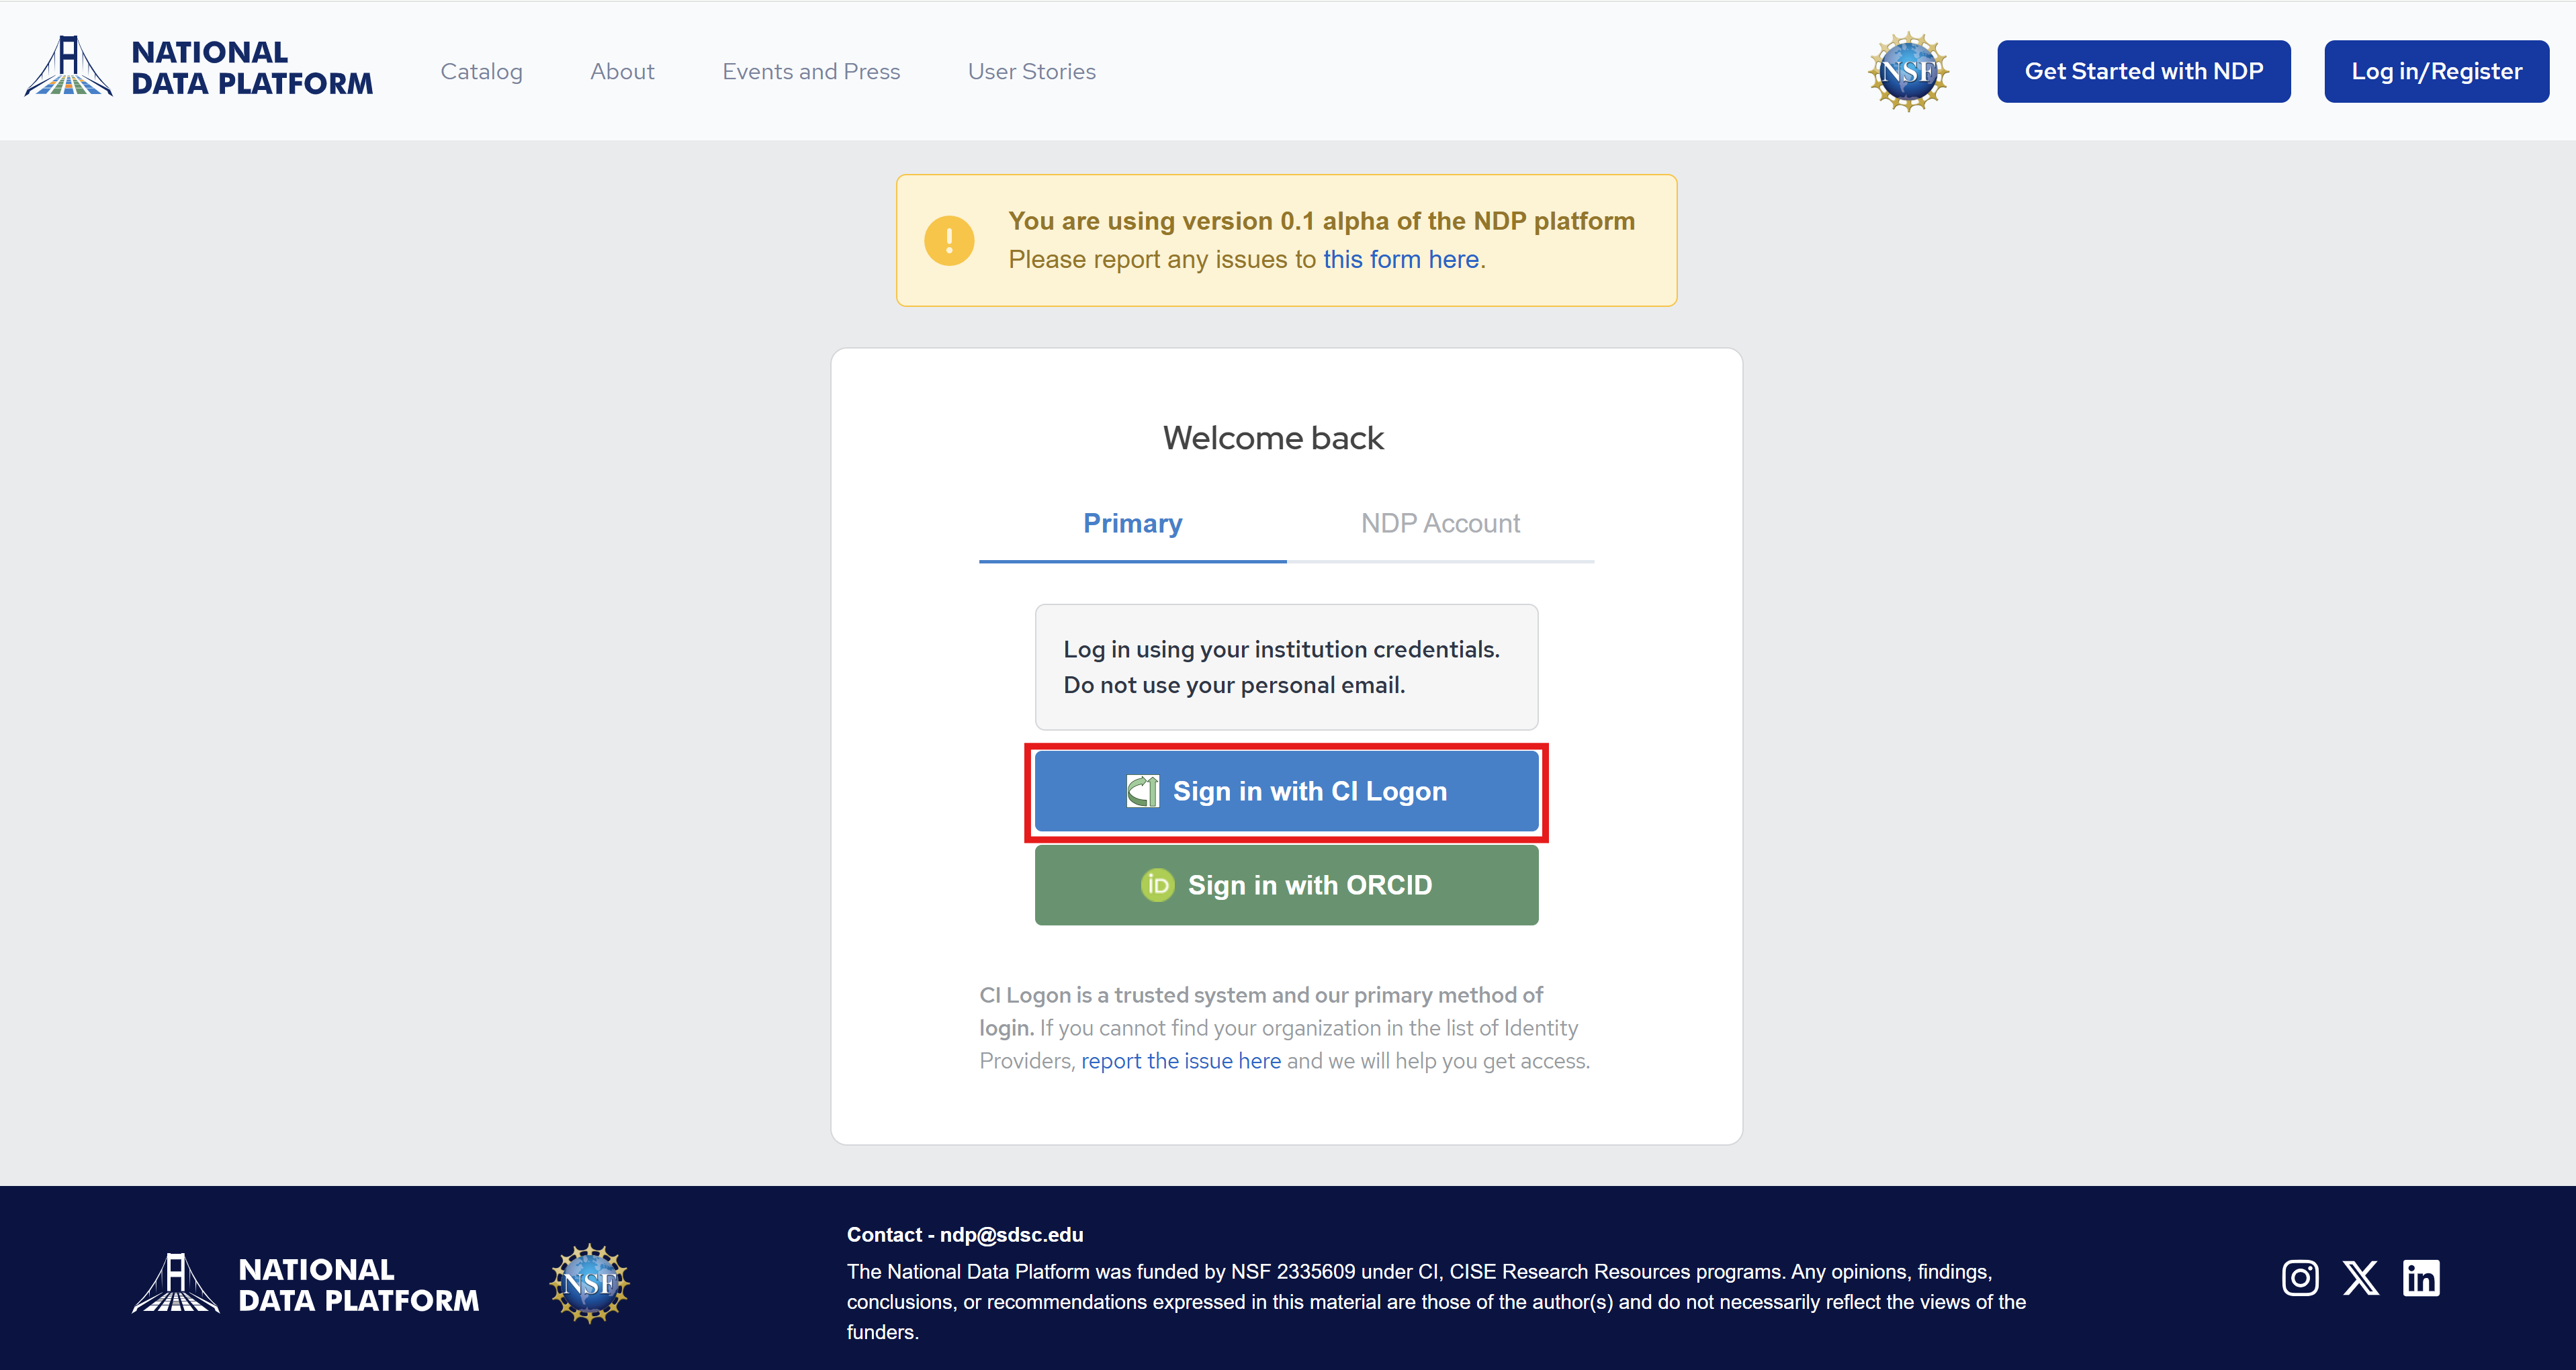Screen dimensions: 2576x1370
Task: Click the yellow exclamation warning icon
Action: 948,241
